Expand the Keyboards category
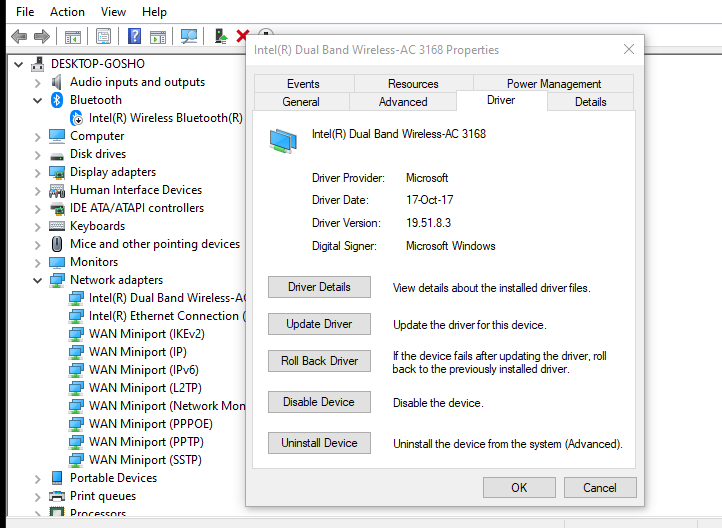Image resolution: width=722 pixels, height=528 pixels. pos(38,226)
